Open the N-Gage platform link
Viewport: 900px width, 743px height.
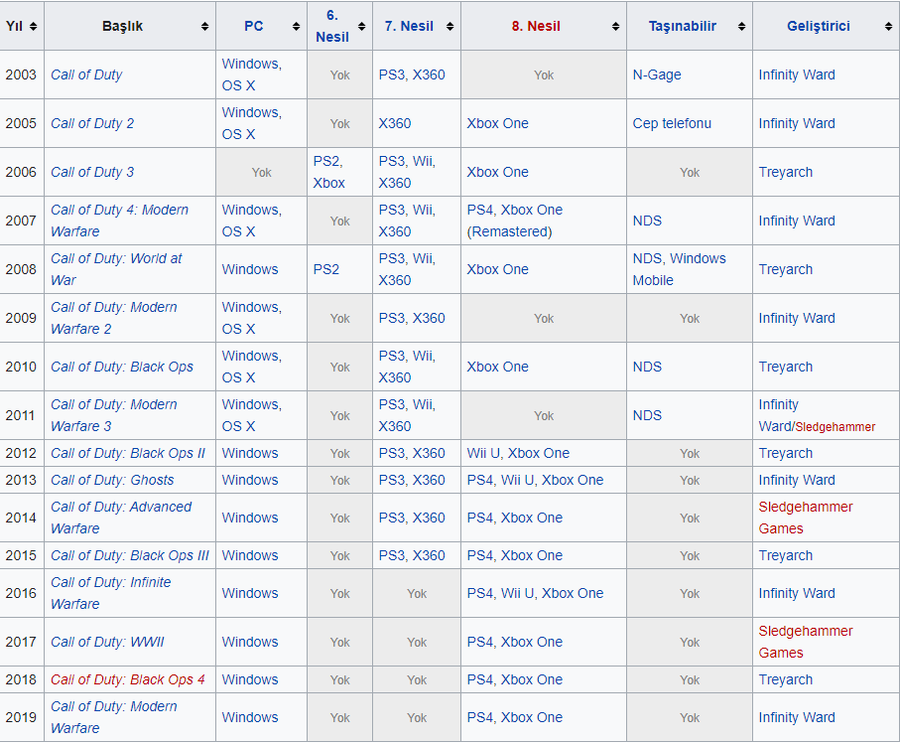point(657,75)
